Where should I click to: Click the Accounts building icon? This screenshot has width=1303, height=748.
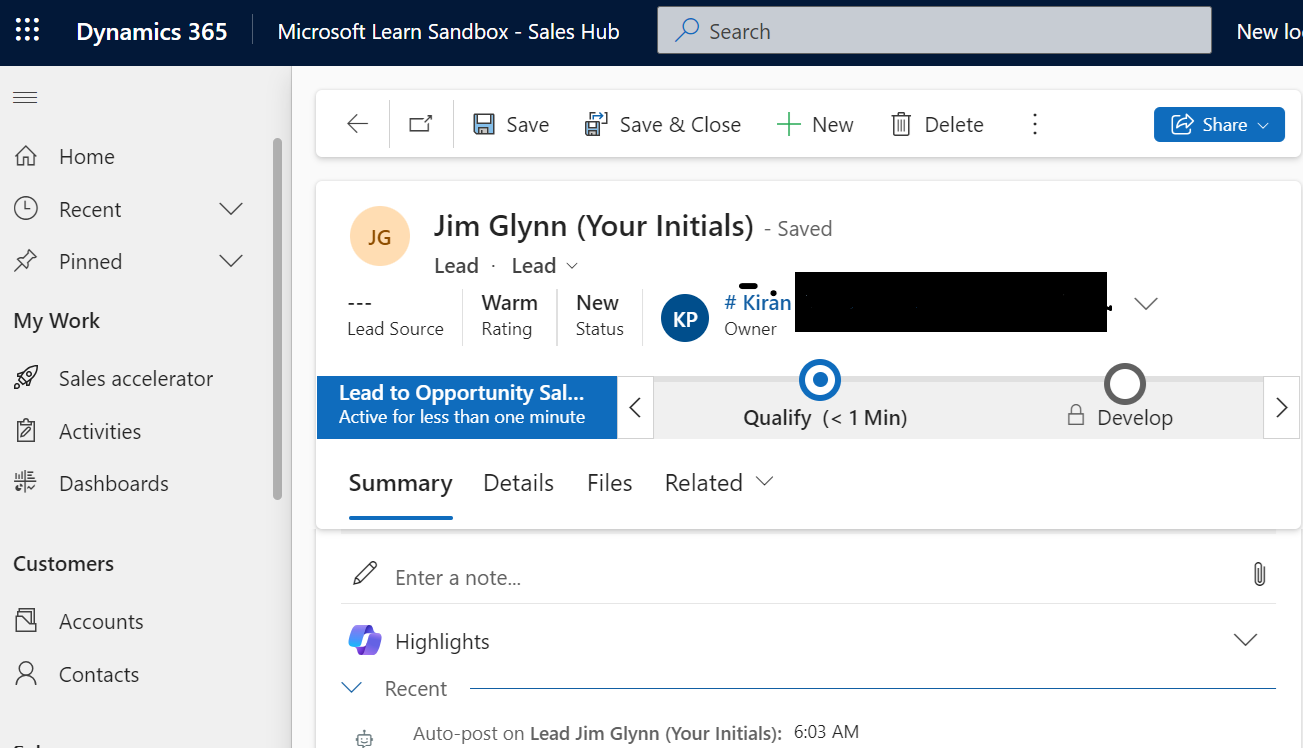point(26,621)
